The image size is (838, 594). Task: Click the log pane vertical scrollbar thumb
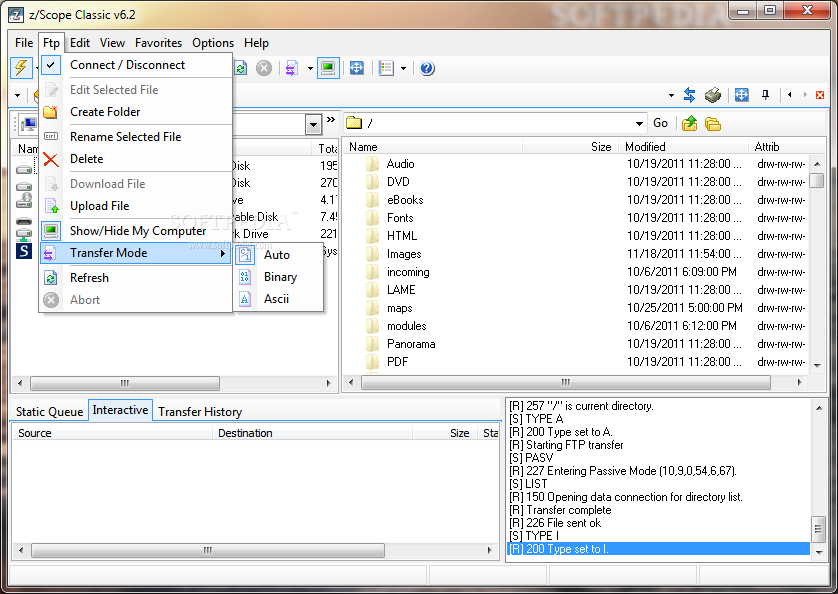coord(818,529)
